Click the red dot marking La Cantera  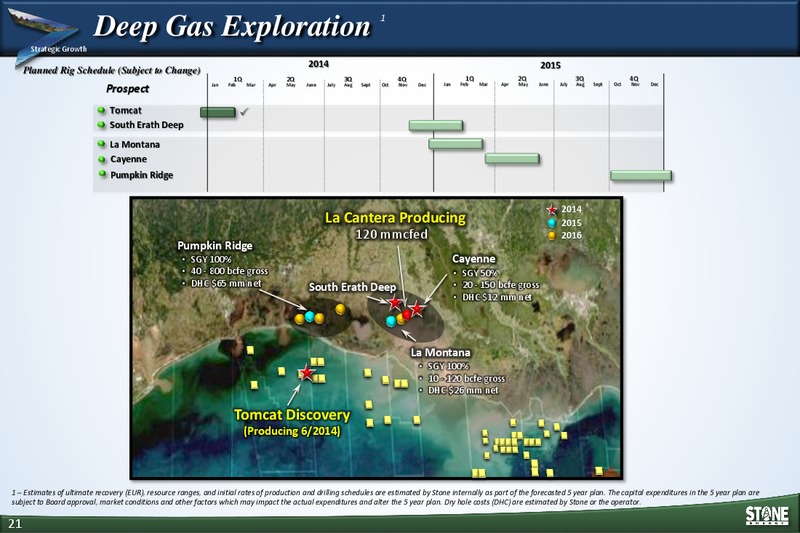click(407, 314)
